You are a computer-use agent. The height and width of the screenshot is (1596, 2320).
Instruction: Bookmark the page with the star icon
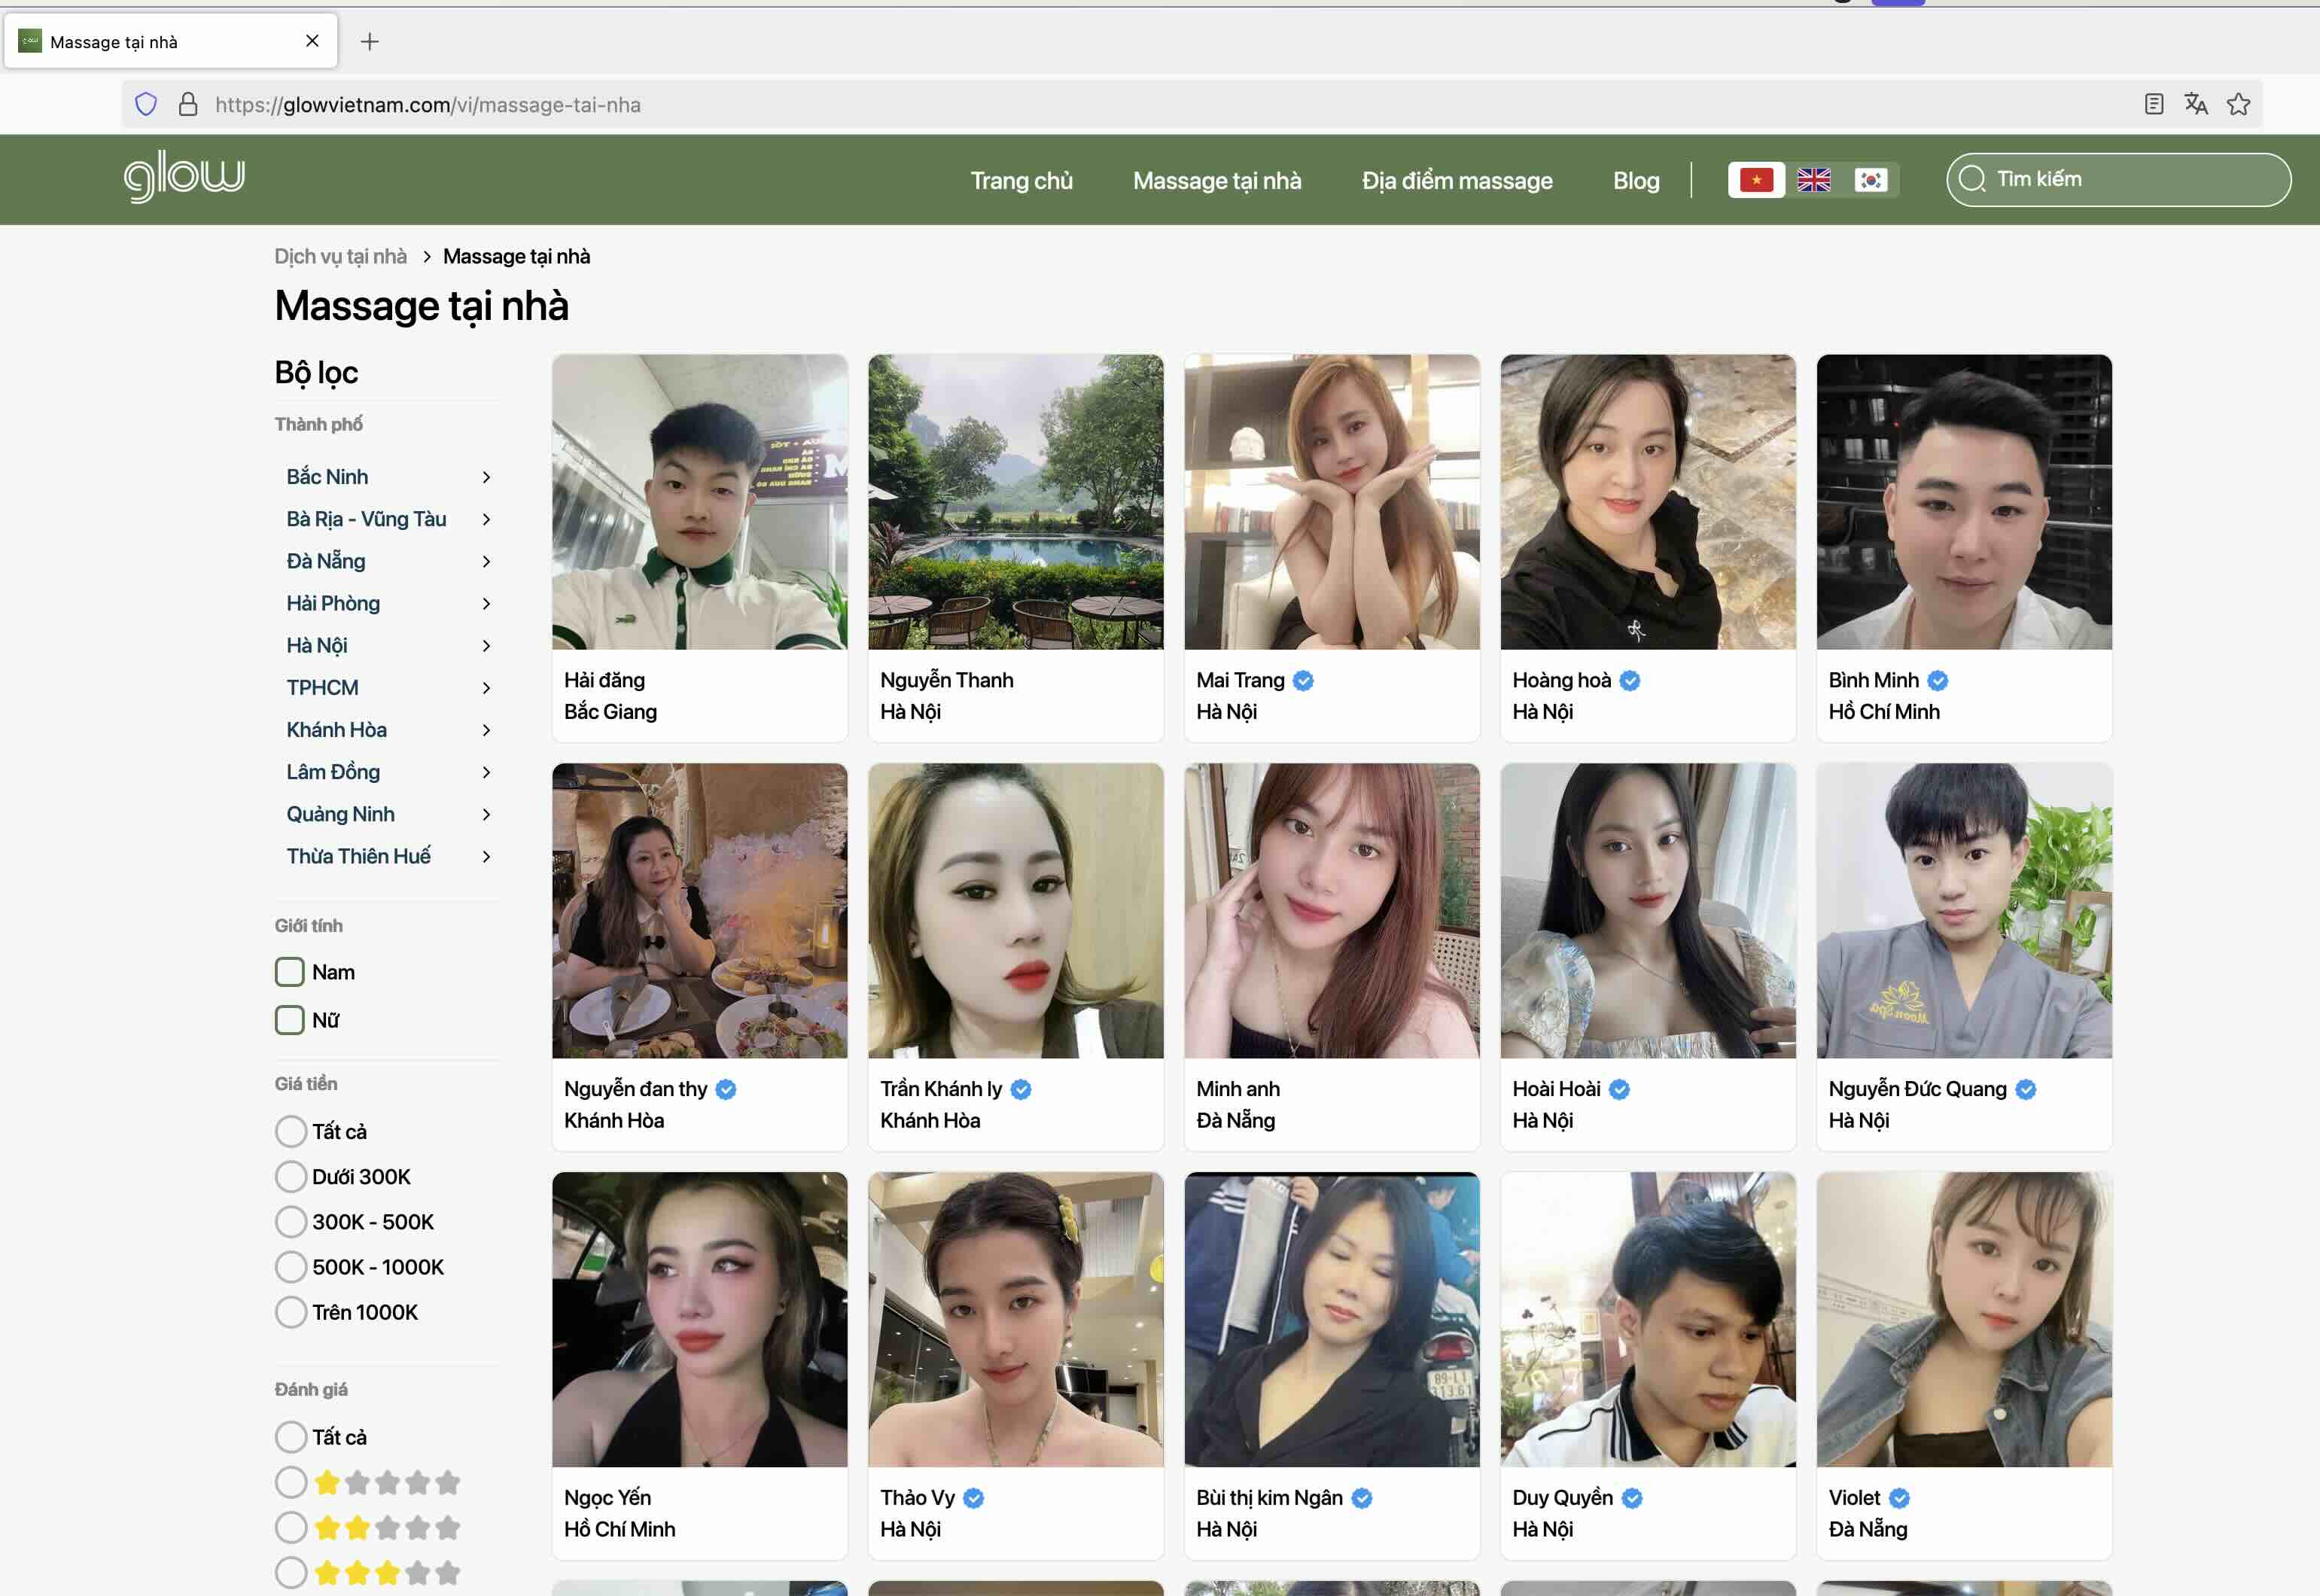[2238, 103]
